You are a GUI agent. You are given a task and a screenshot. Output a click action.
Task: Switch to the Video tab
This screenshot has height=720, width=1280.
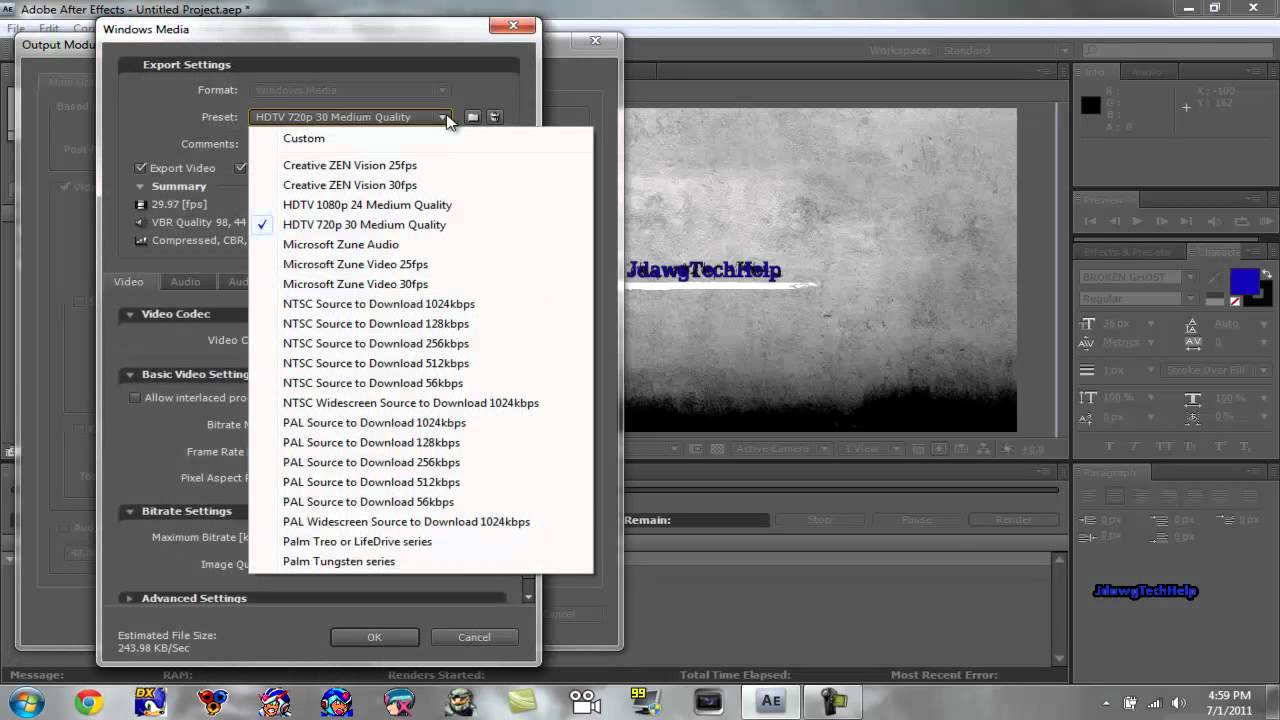[x=128, y=282]
